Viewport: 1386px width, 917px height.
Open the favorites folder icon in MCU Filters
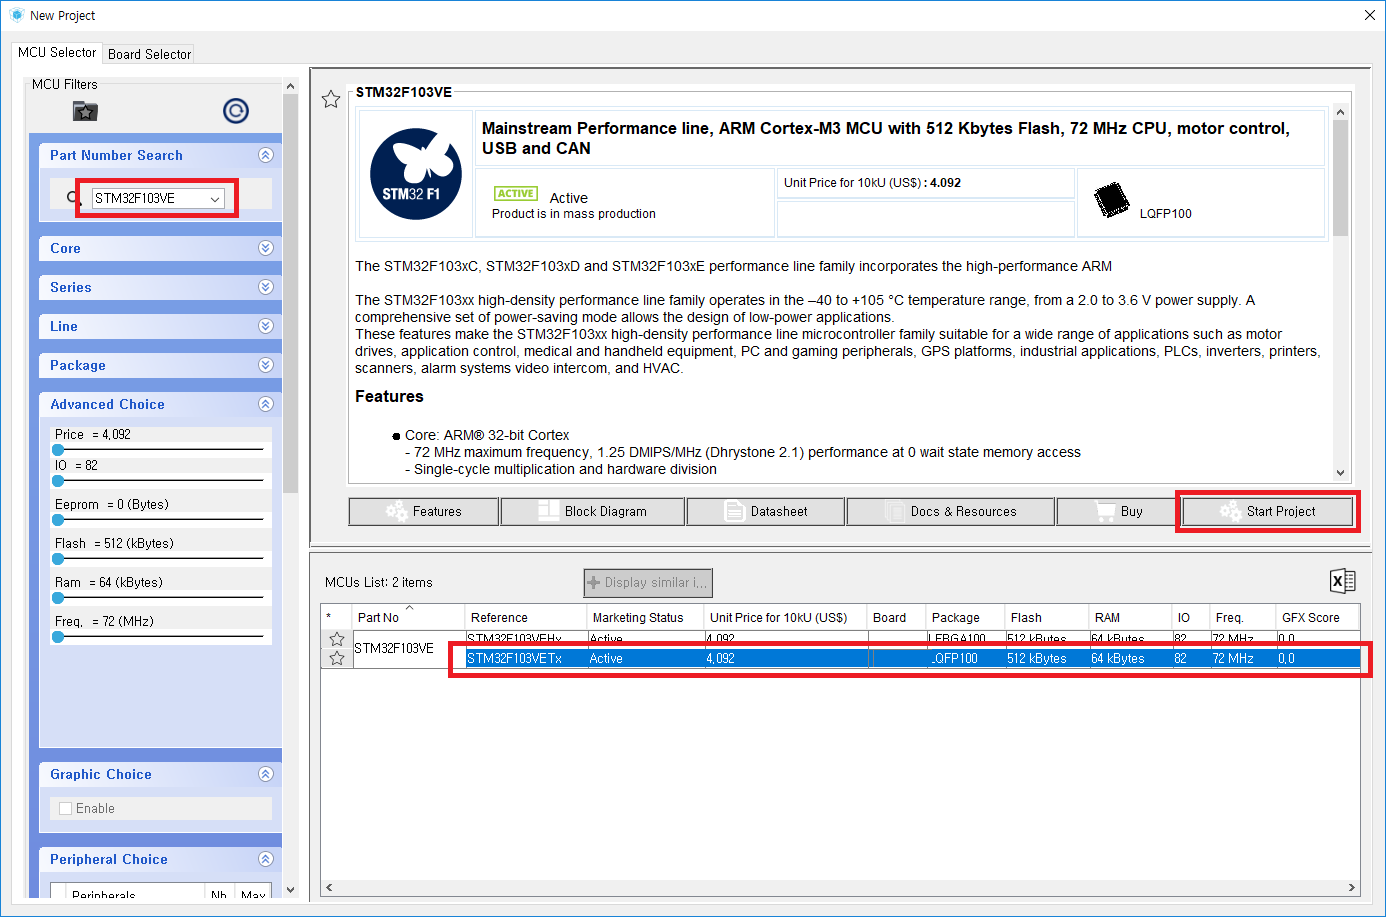tap(85, 111)
